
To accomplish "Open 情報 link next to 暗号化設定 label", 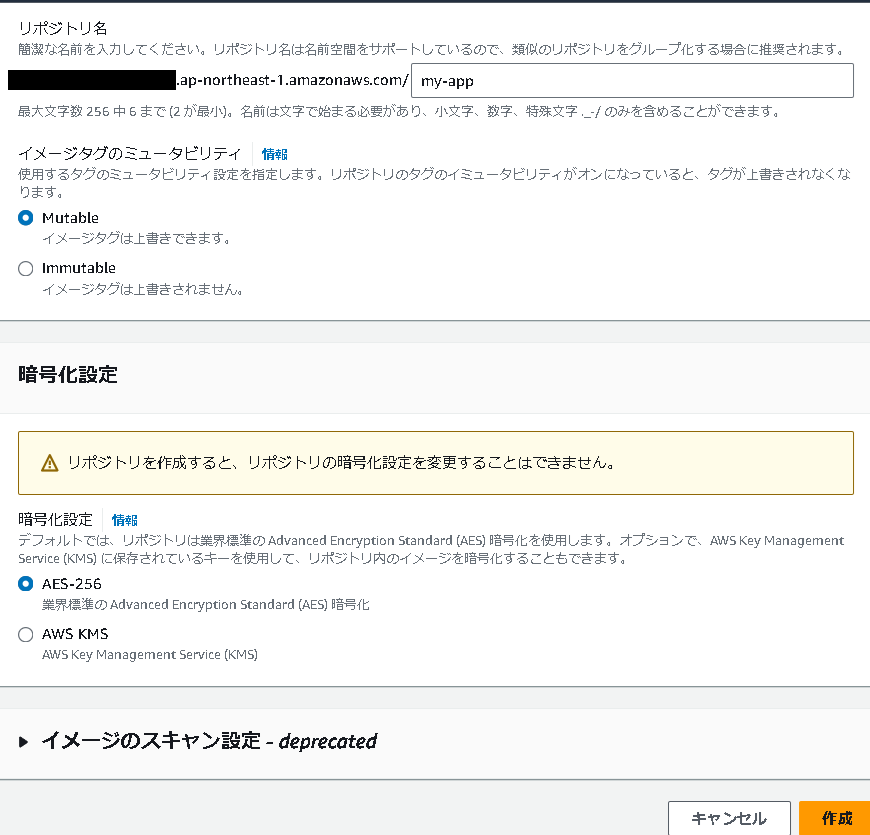I will tap(124, 520).
